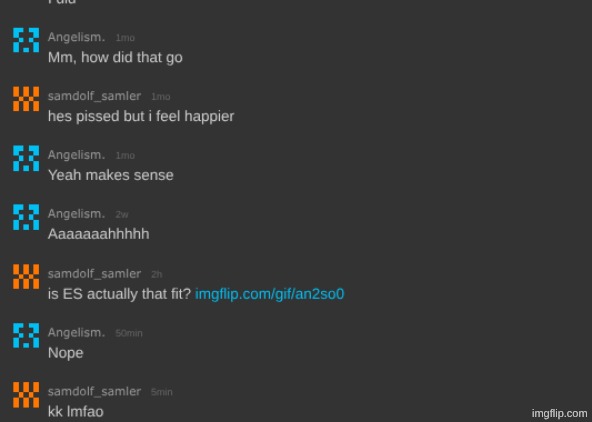Open Angelism username above 'Mm, how did that go'
The width and height of the screenshot is (592, 422).
point(76,37)
